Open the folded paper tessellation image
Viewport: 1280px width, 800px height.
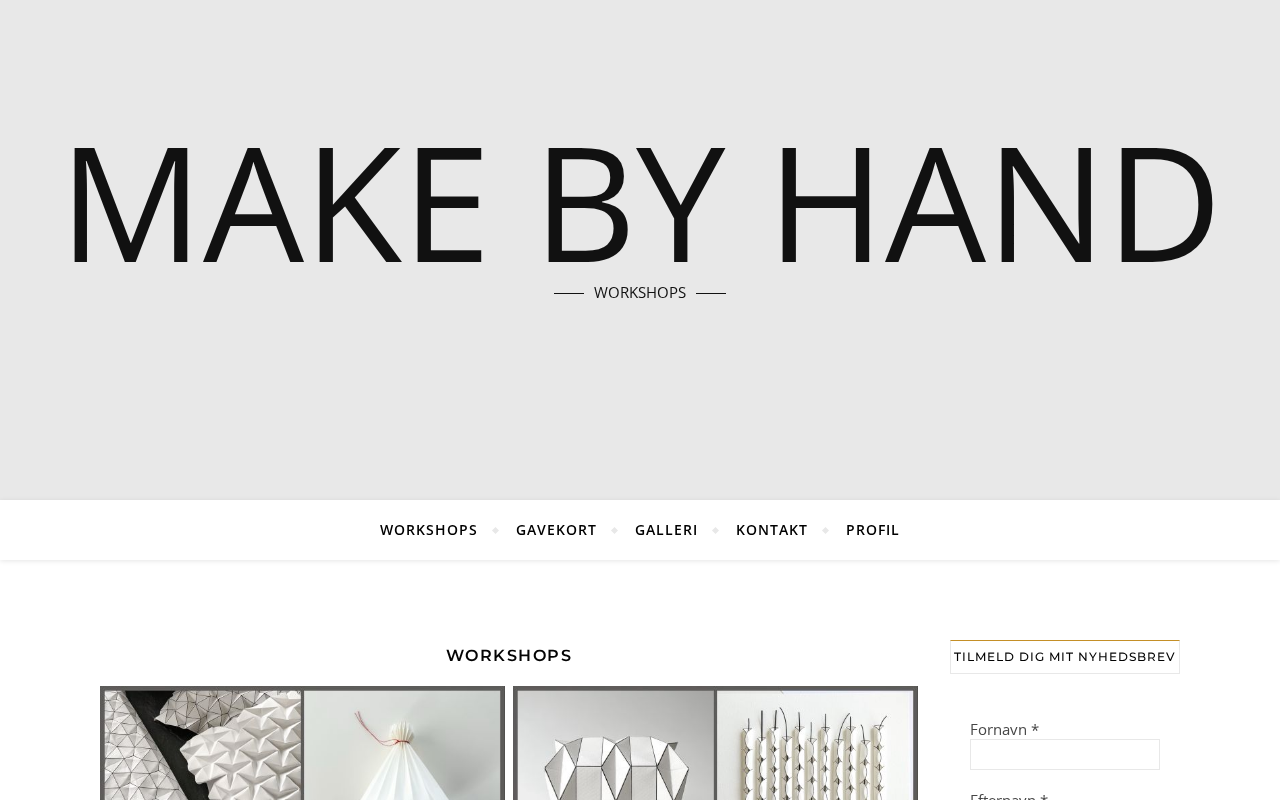pos(204,745)
